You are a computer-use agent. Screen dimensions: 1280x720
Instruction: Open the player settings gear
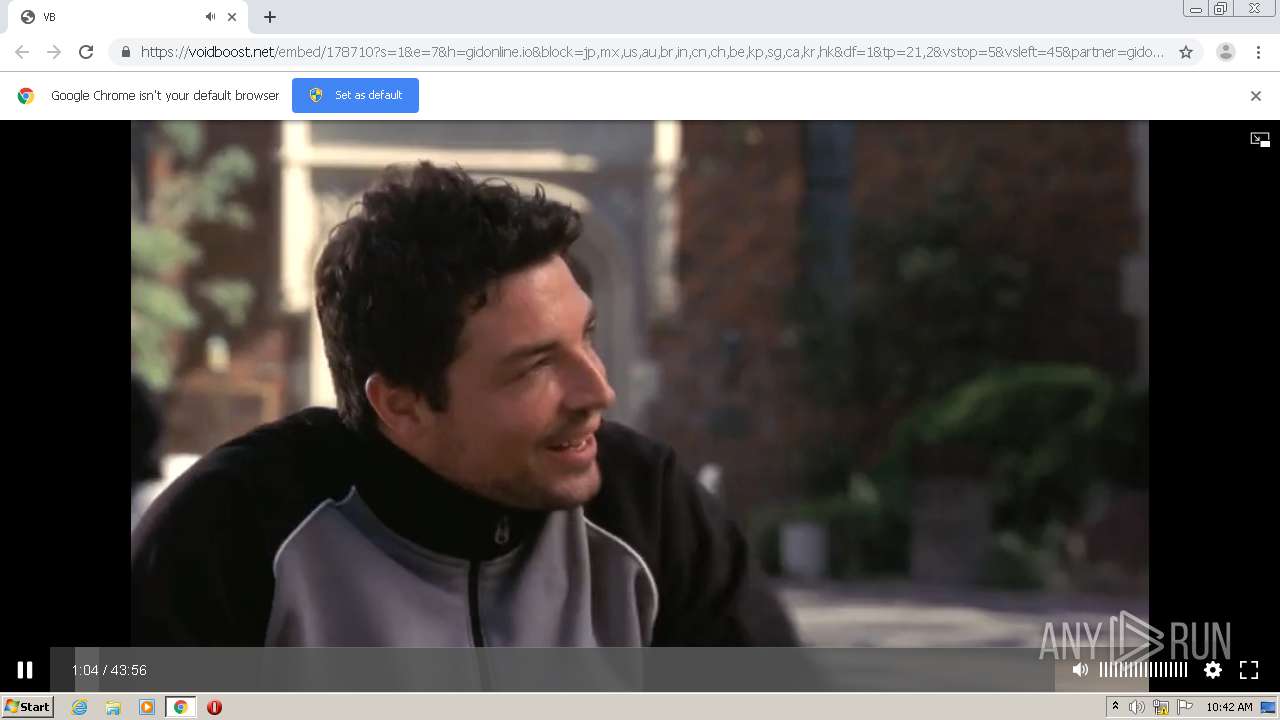click(x=1213, y=670)
